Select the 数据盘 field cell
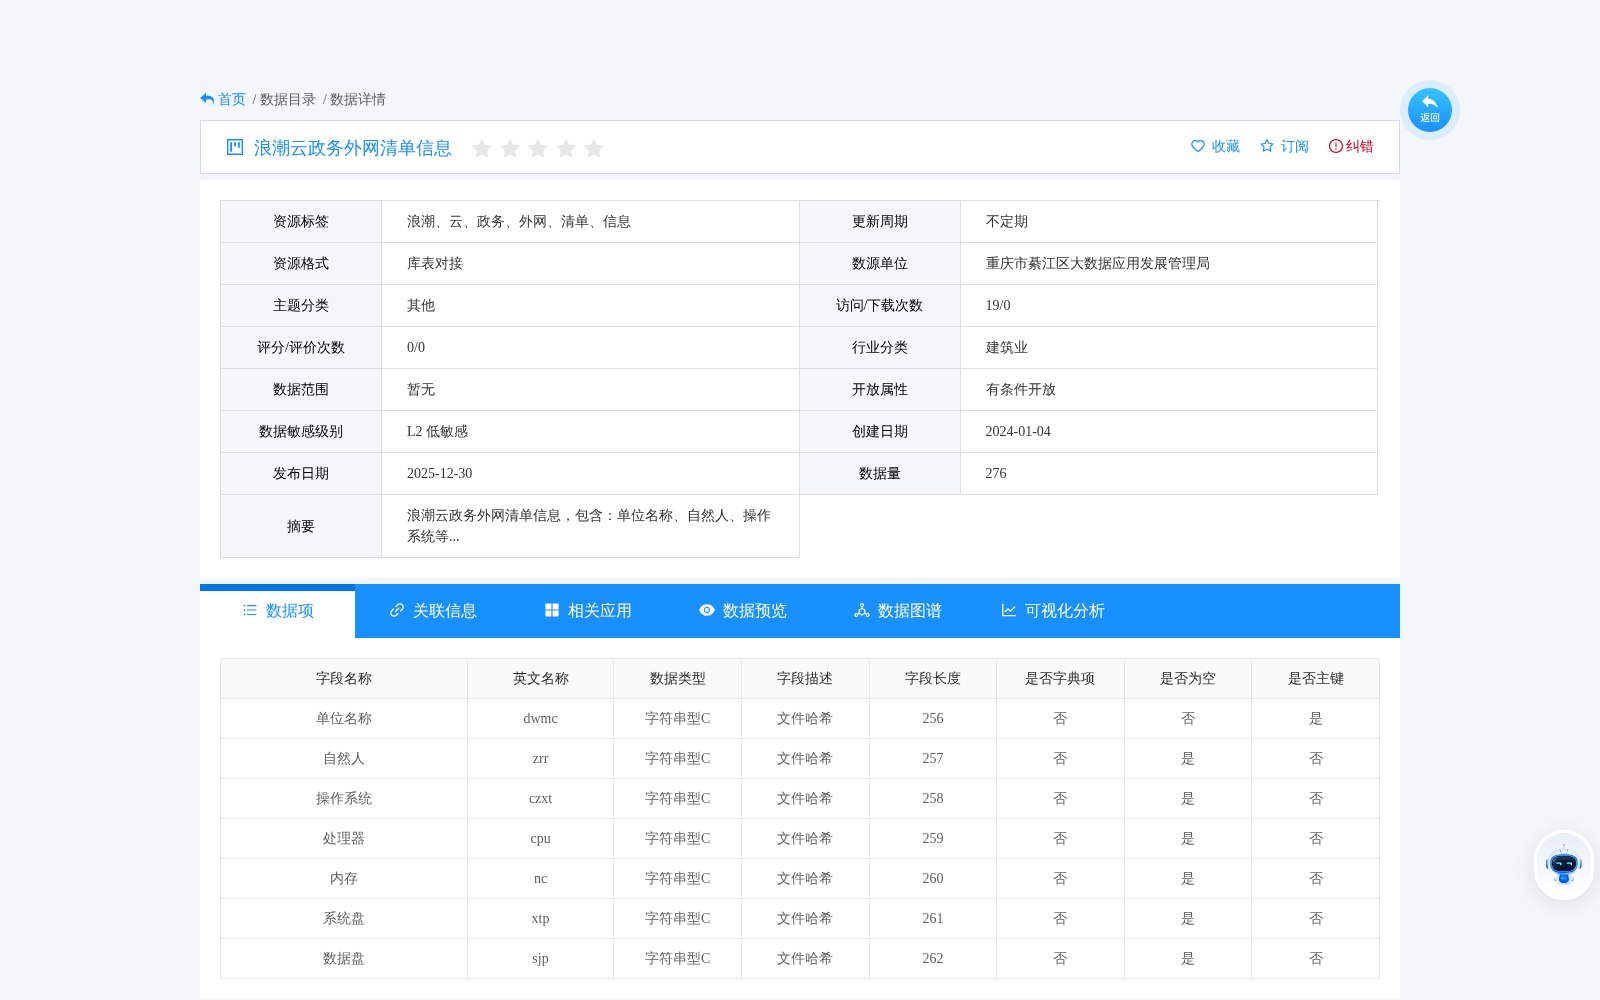 (x=344, y=958)
